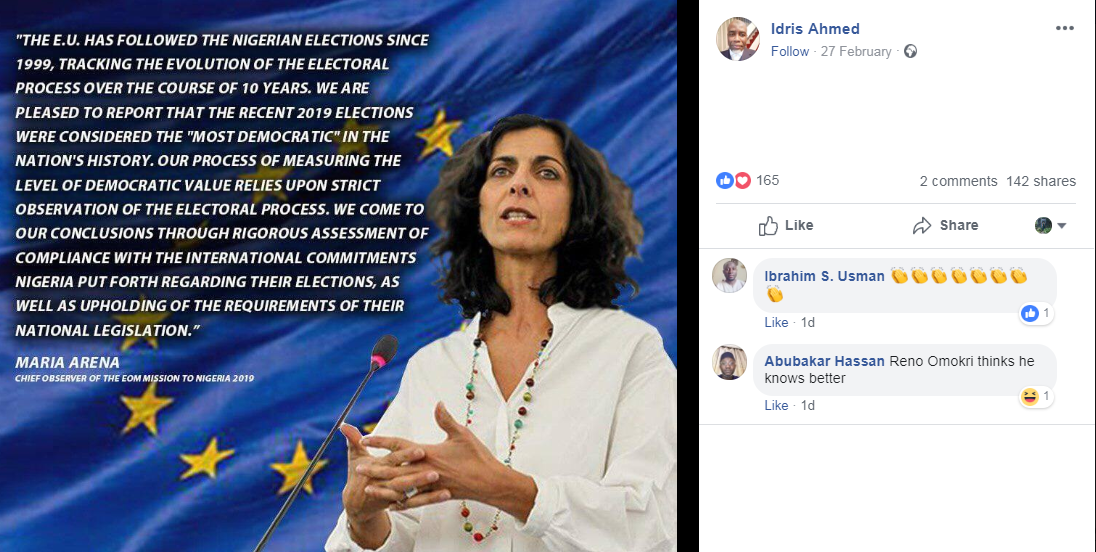Screen dimensions: 1096x552
Task: Open Idris Ahmed's profile picture
Action: (737, 38)
